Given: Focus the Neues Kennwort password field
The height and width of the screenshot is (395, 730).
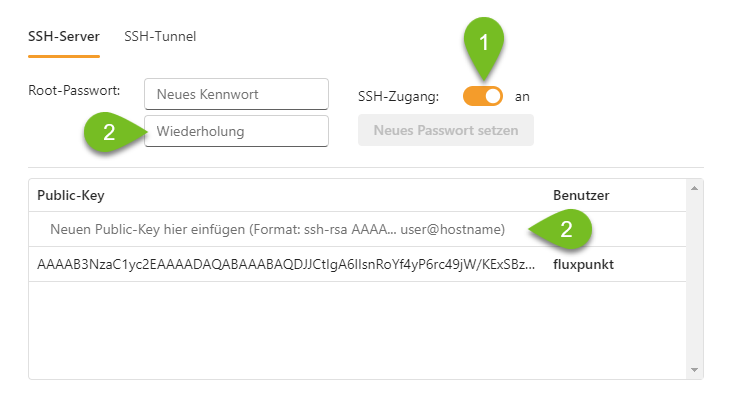Looking at the screenshot, I should tap(237, 94).
